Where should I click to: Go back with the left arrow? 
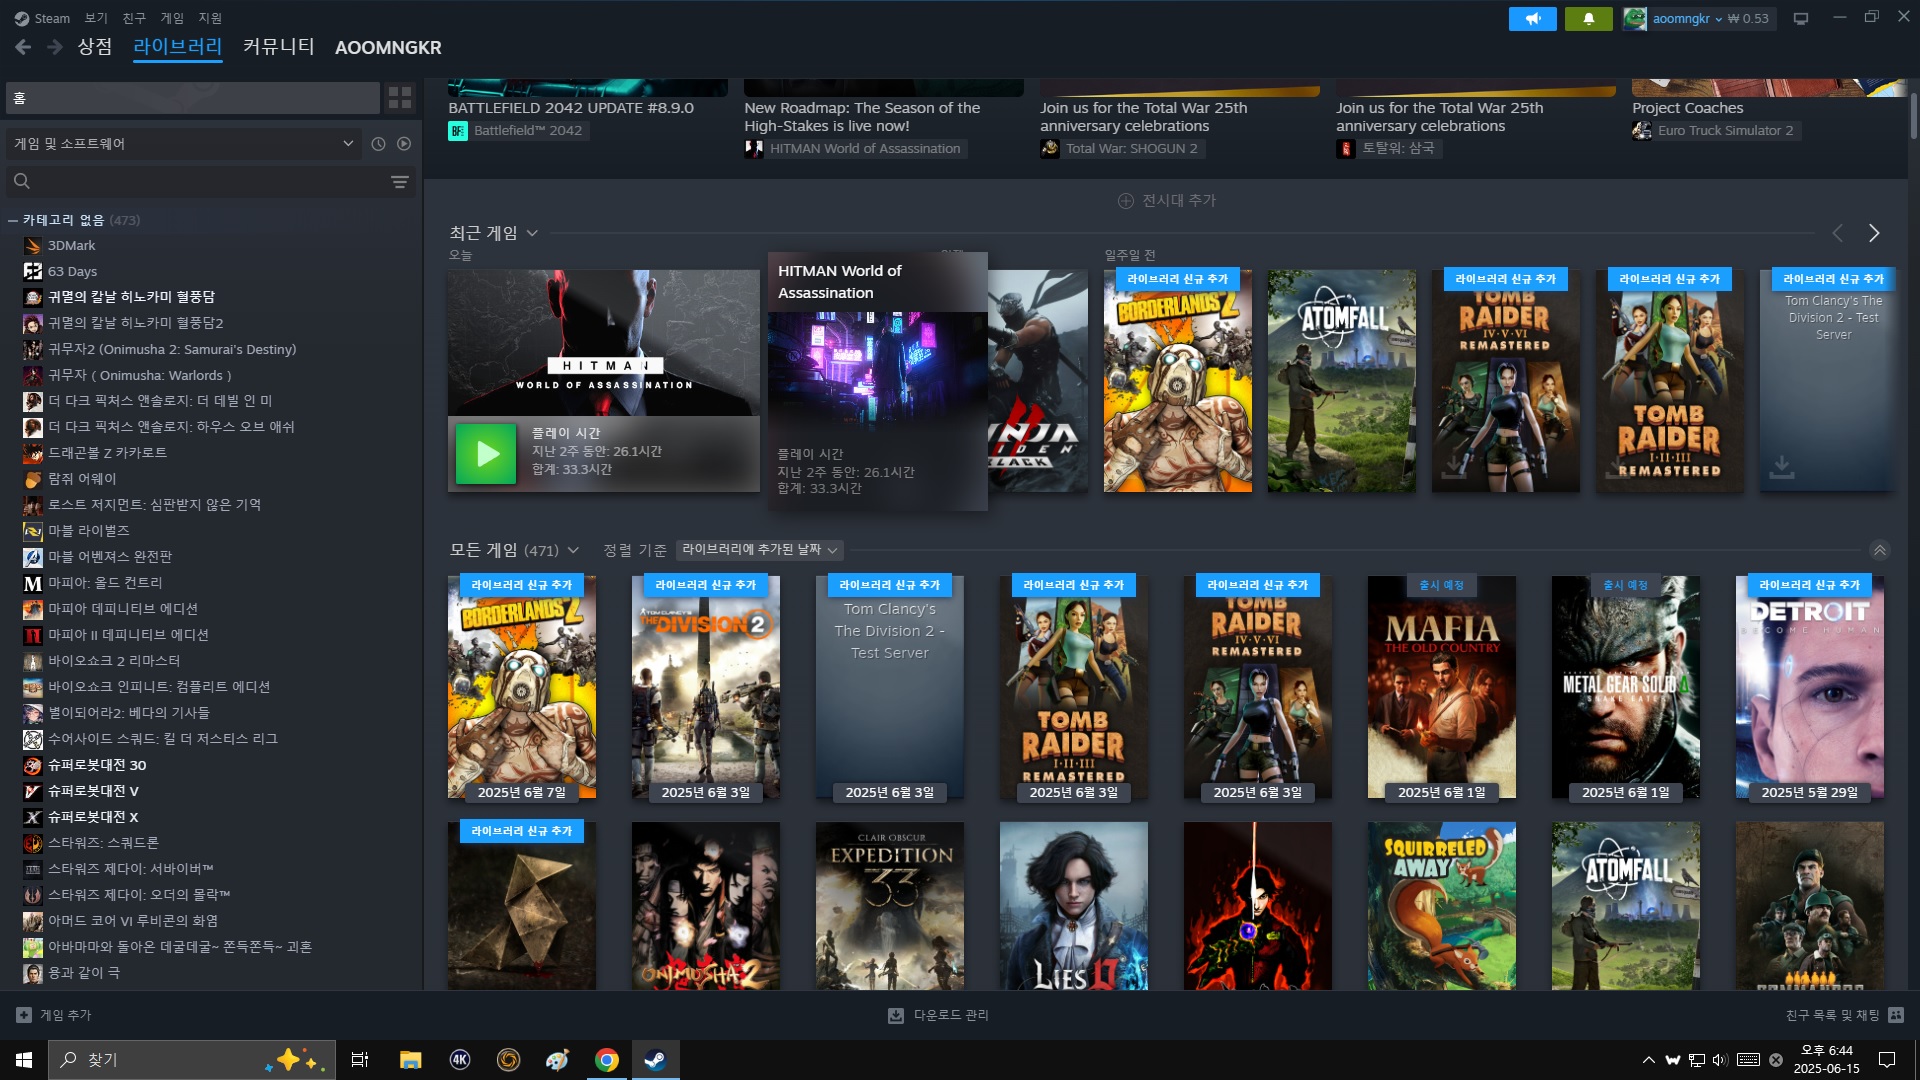click(x=23, y=47)
